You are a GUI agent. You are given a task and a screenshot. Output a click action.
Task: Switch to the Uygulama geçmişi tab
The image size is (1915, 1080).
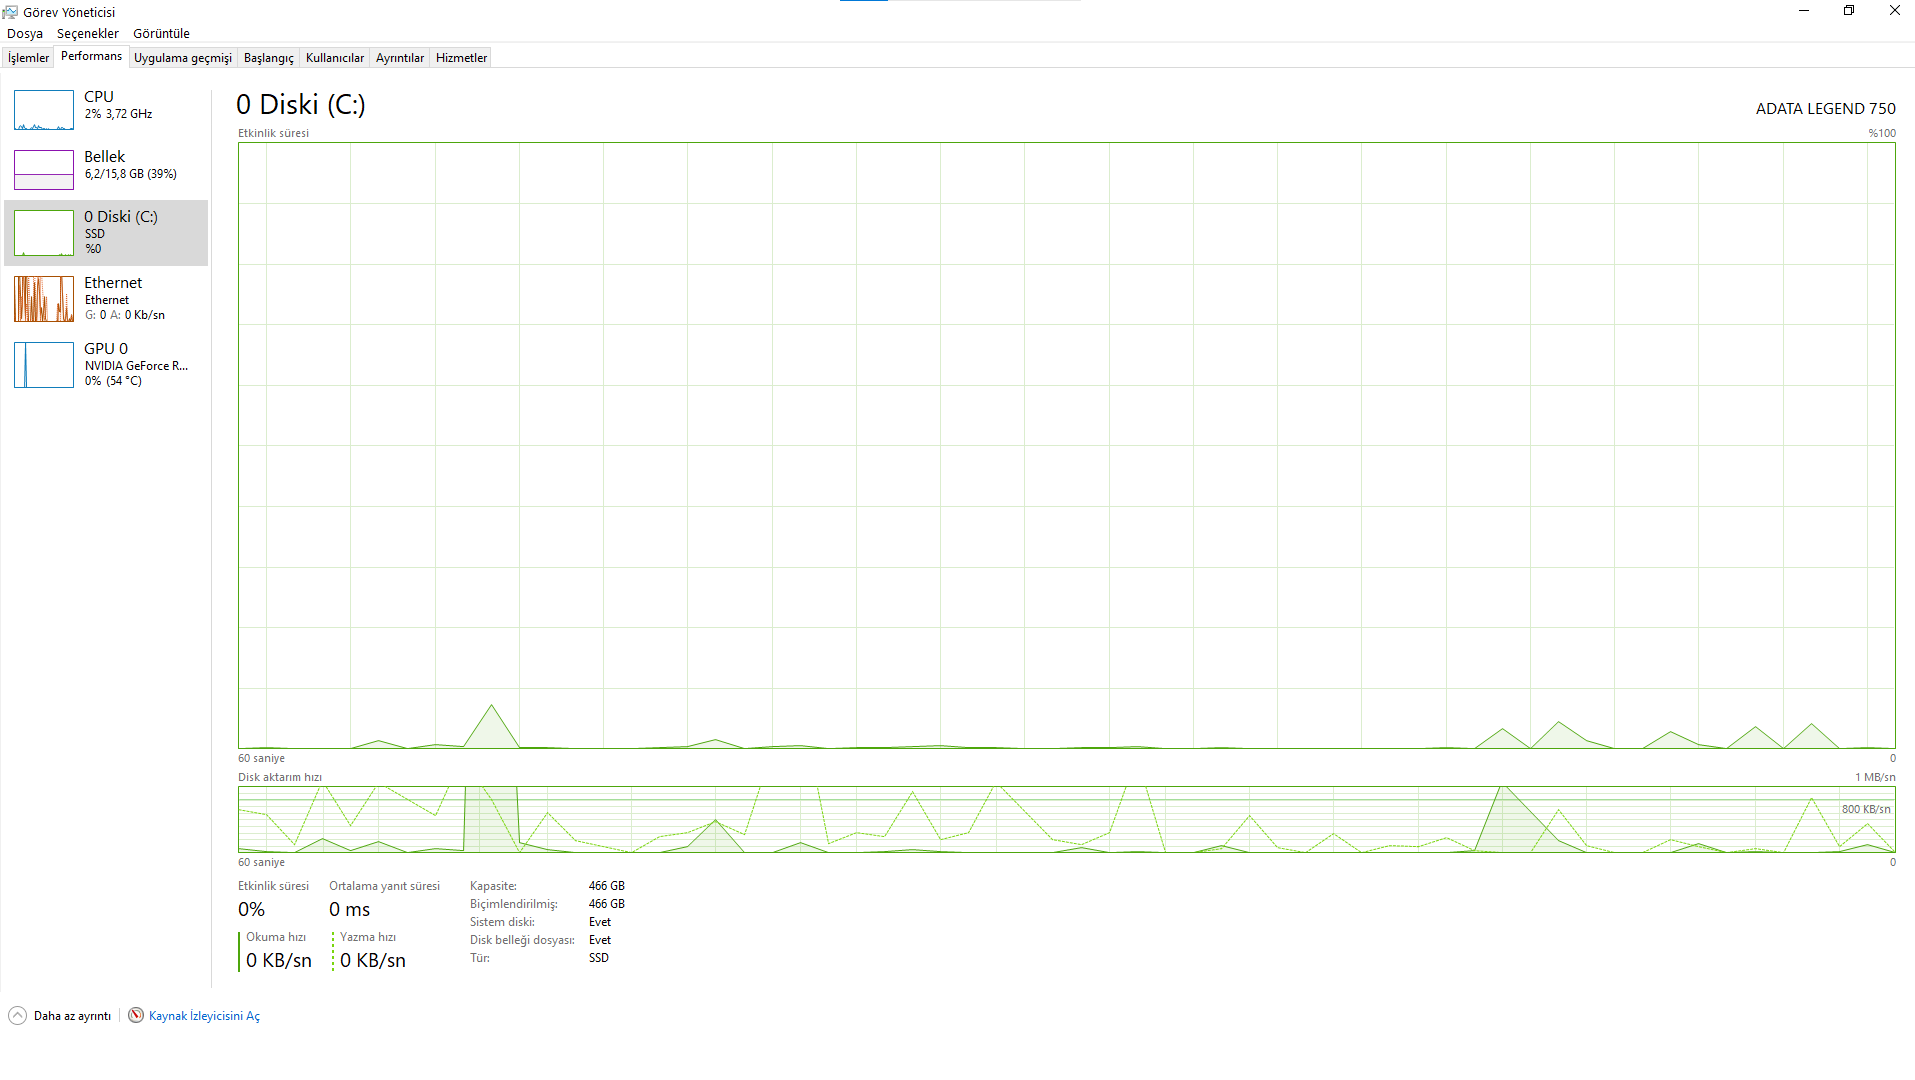click(183, 58)
